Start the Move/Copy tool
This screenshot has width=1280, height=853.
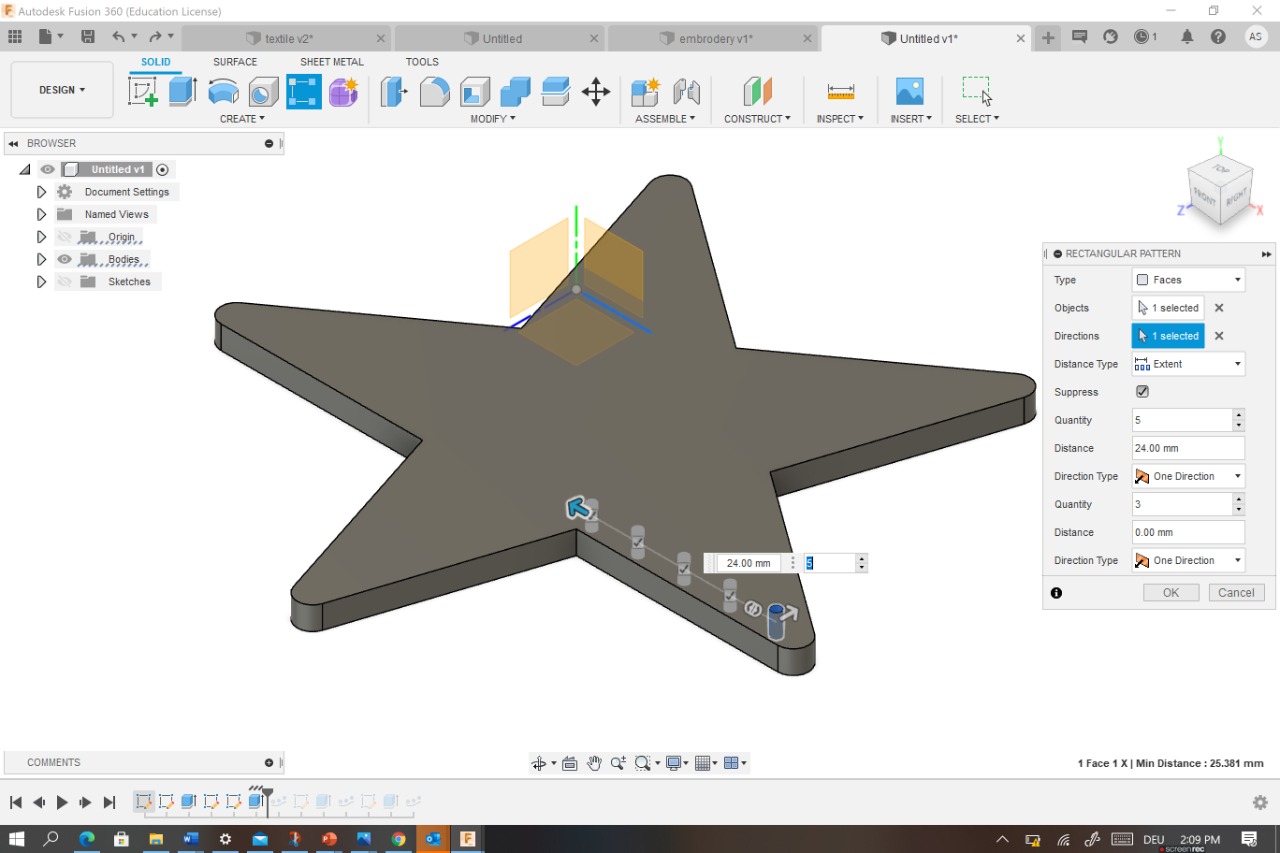click(x=596, y=92)
